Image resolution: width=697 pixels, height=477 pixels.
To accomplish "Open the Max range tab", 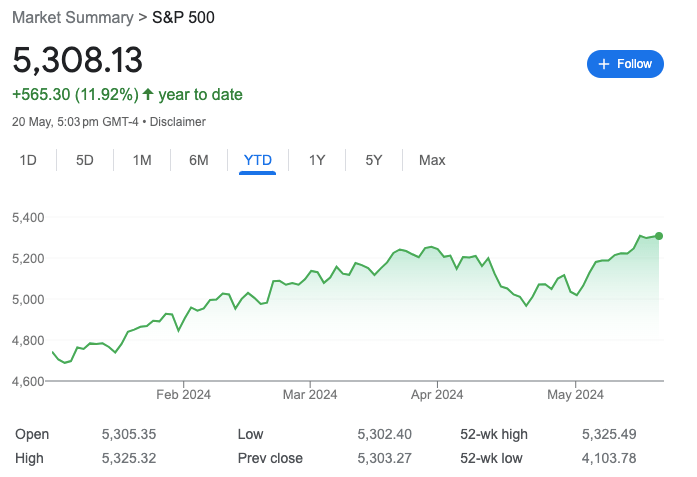I will (432, 160).
